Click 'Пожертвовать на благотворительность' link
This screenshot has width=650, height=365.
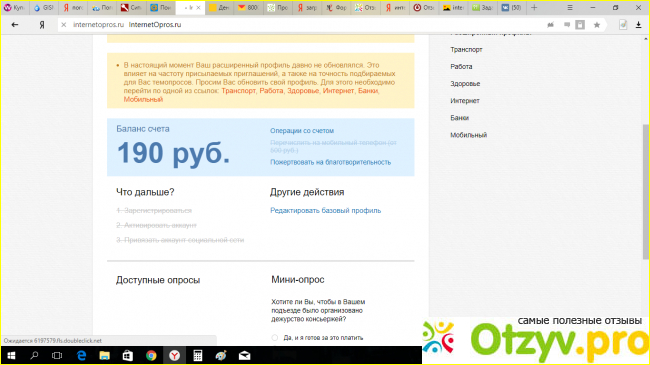pos(330,162)
